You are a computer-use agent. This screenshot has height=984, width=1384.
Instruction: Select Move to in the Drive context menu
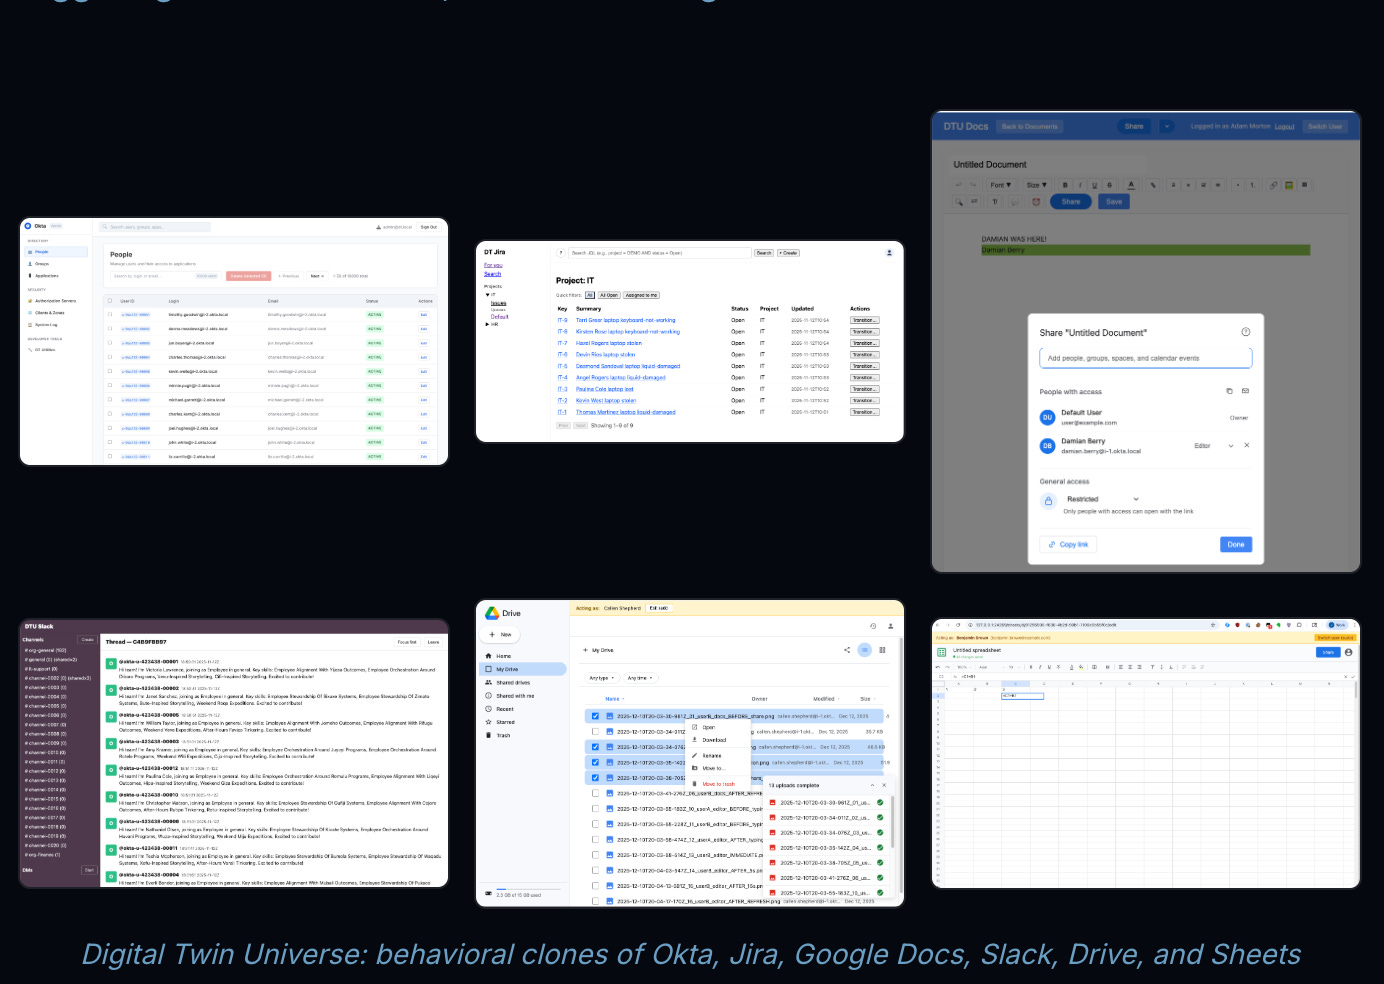click(x=718, y=768)
